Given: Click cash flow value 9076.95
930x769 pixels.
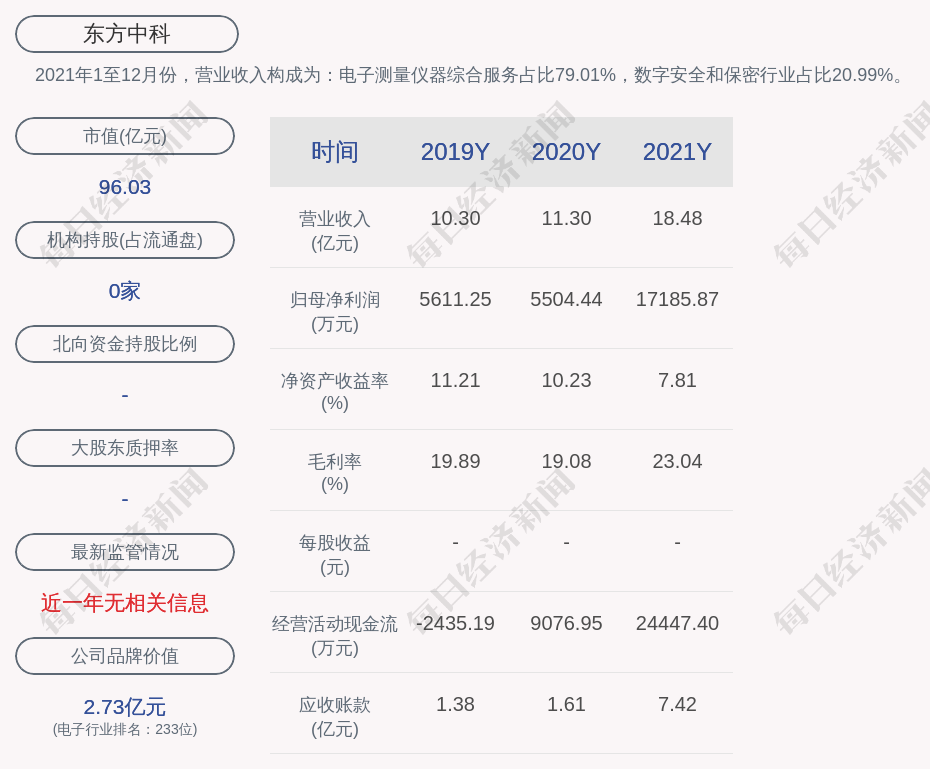Looking at the screenshot, I should (566, 623).
